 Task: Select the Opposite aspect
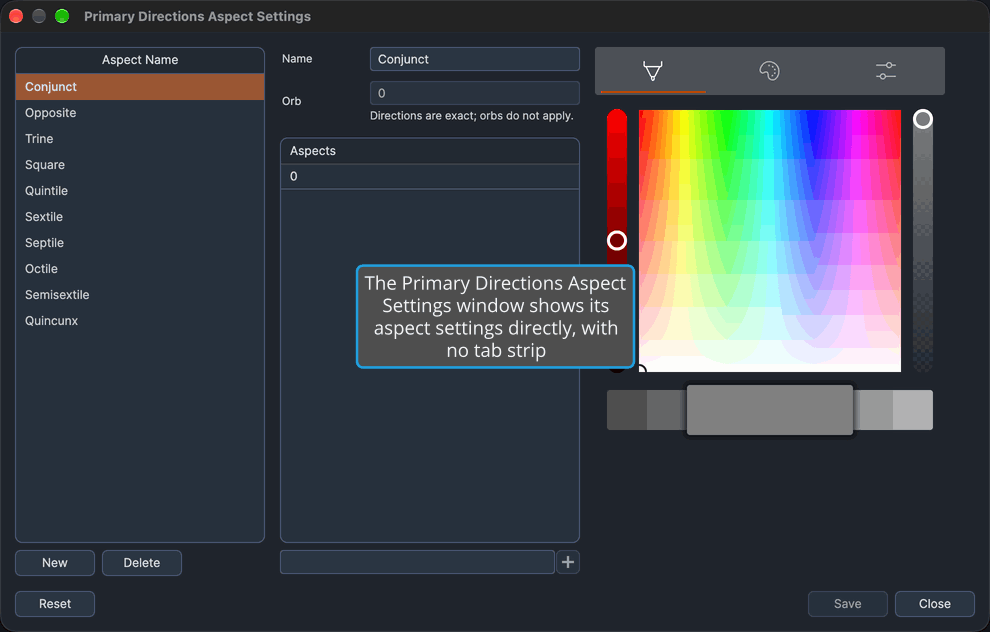point(140,113)
